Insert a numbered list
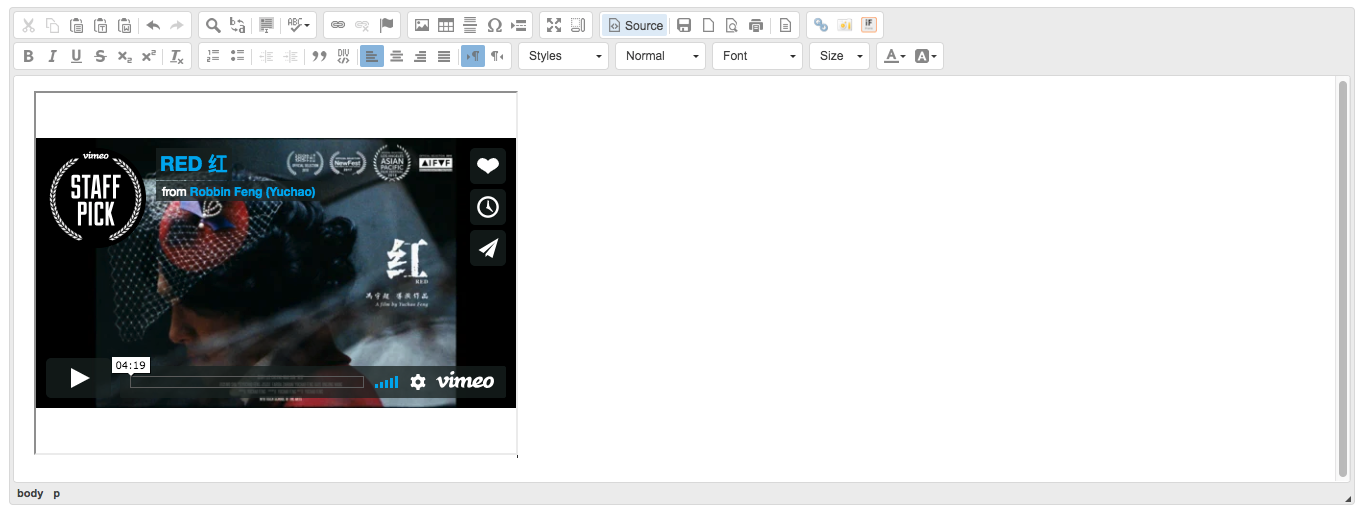 [213, 56]
